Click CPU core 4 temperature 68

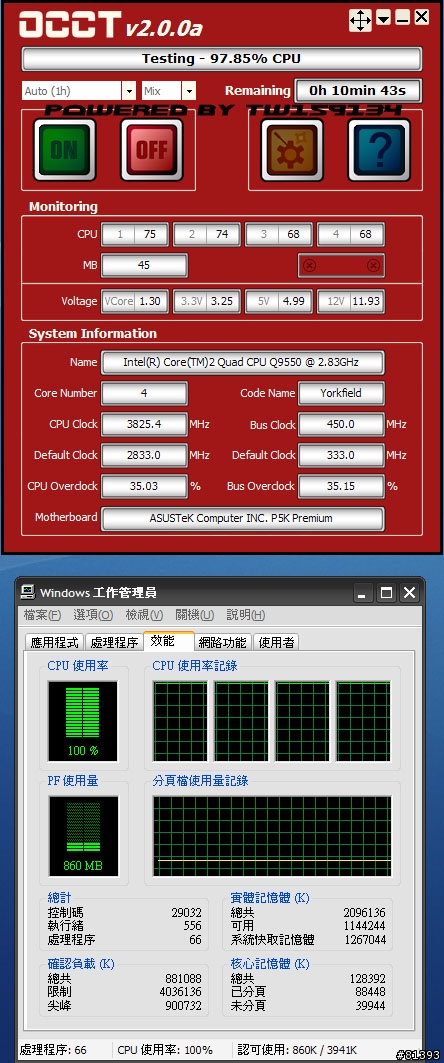[351, 235]
